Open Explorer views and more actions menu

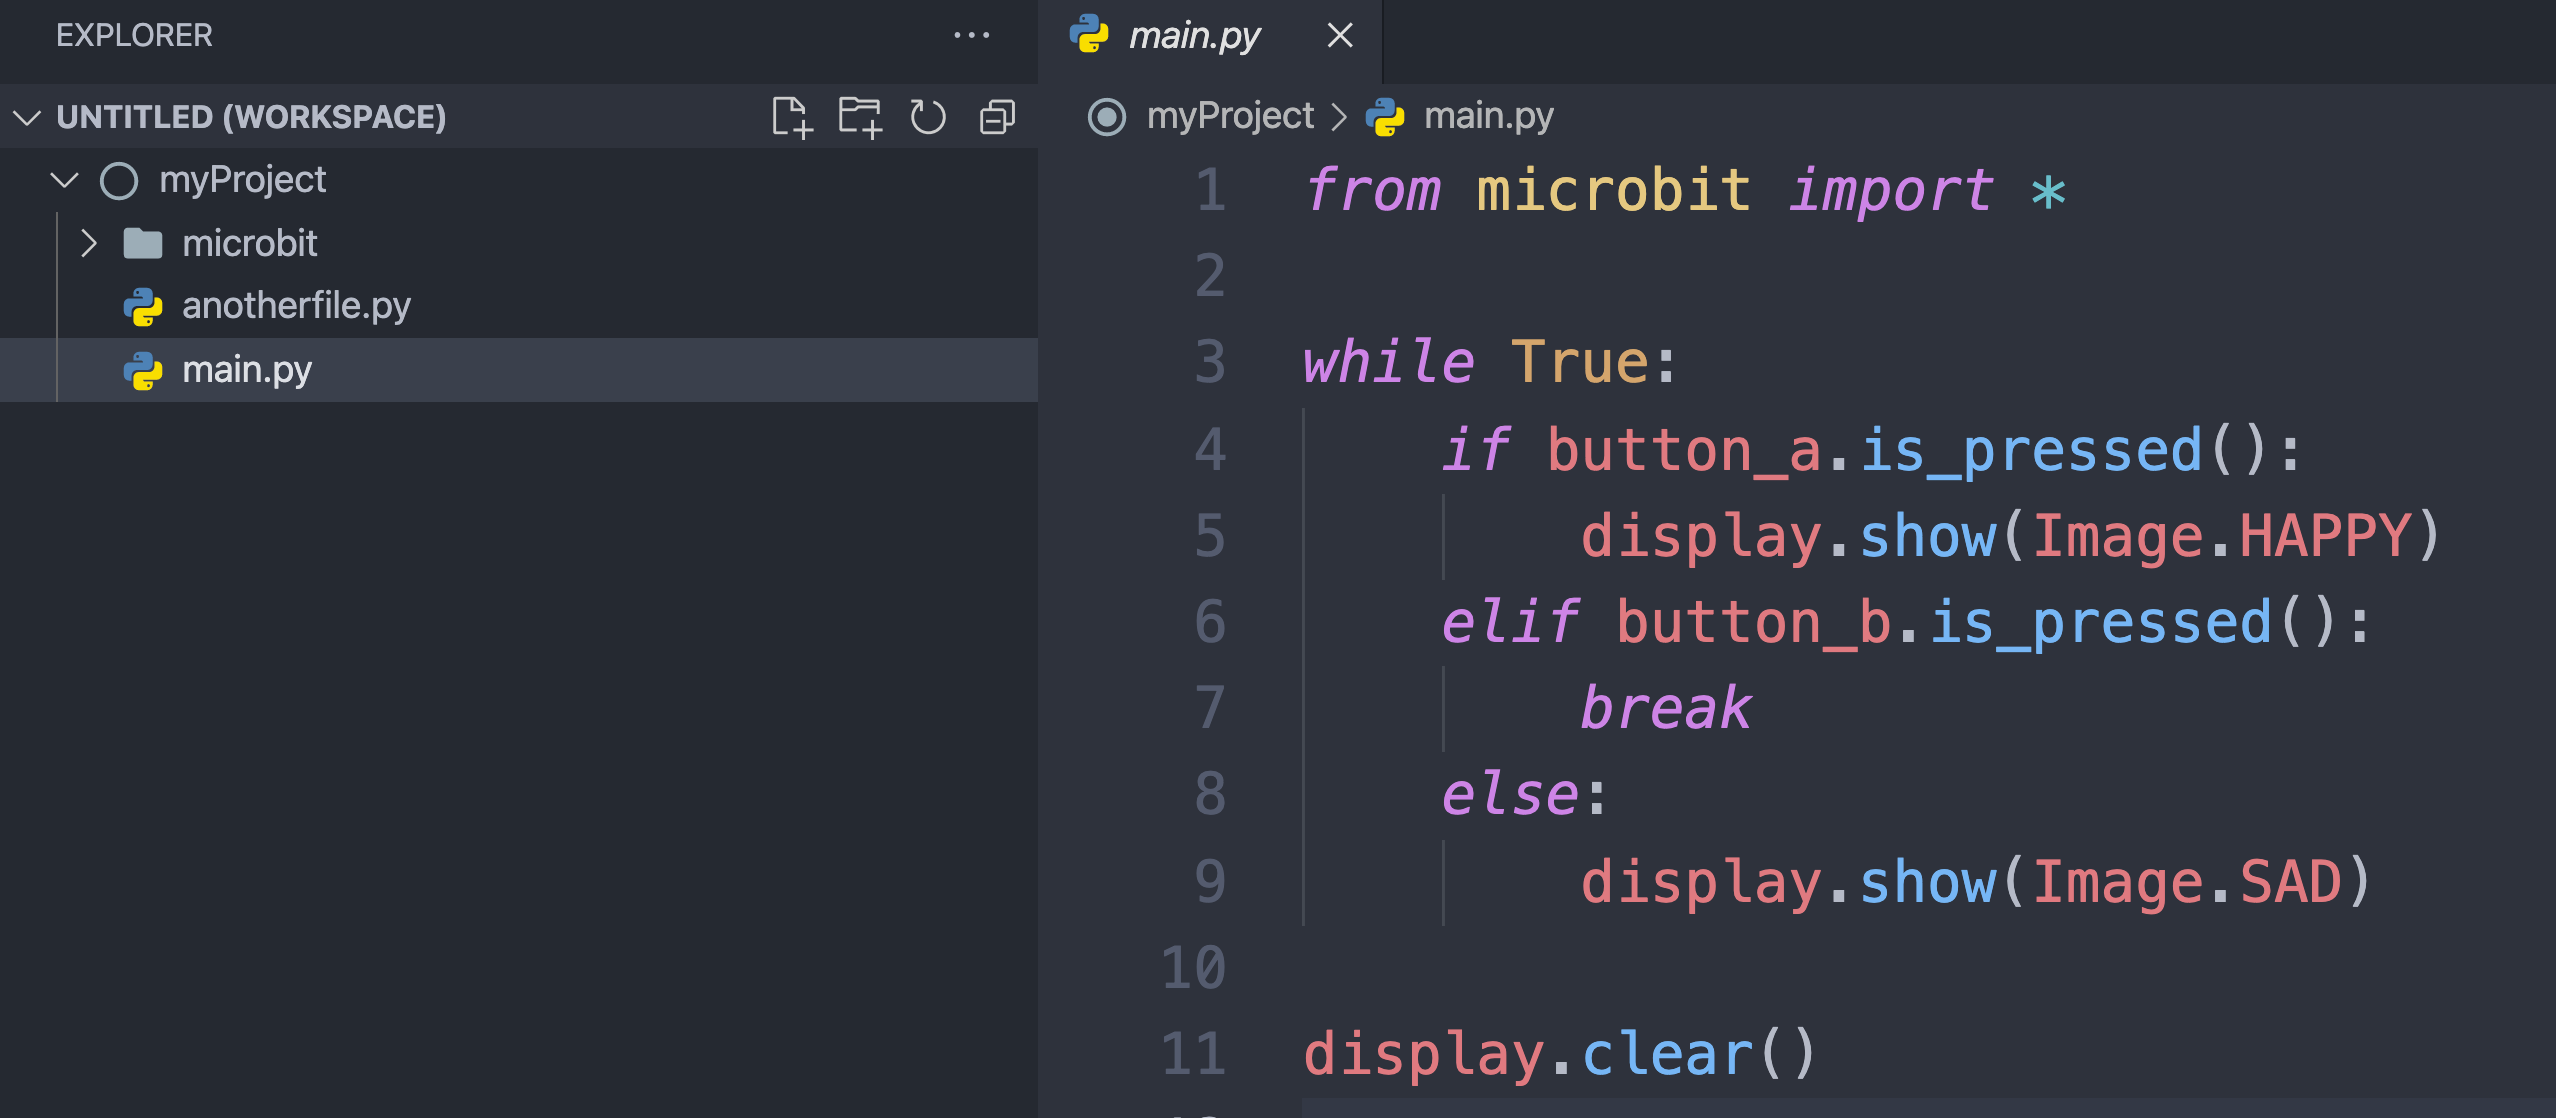click(x=971, y=36)
